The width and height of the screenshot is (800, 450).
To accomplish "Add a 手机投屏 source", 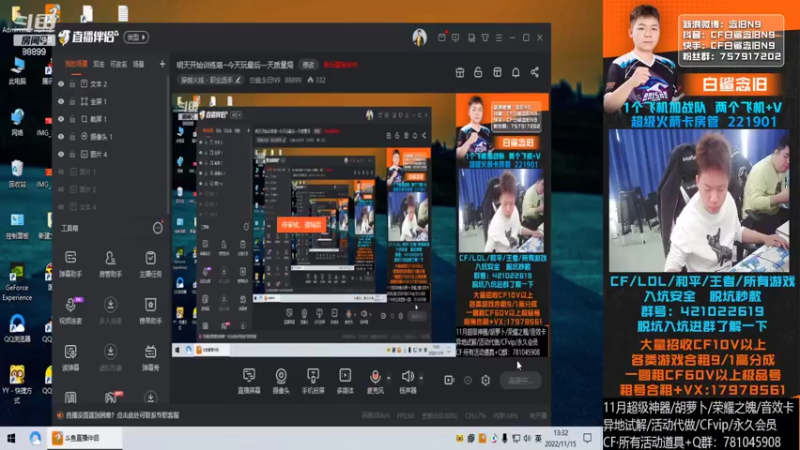I will click(313, 381).
